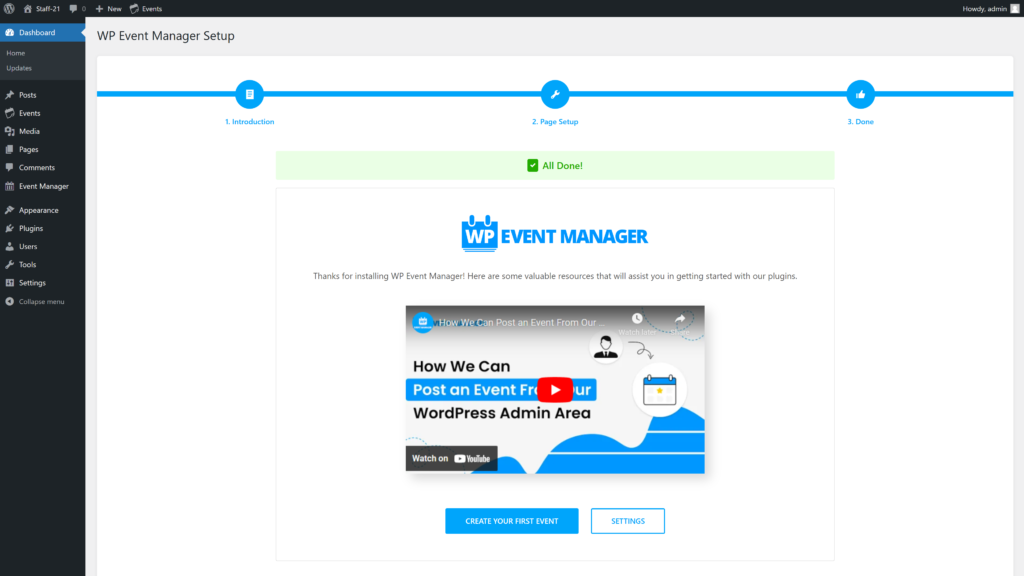This screenshot has height=576, width=1024.
Task: Click Watch on YouTube link in video
Action: tap(452, 458)
